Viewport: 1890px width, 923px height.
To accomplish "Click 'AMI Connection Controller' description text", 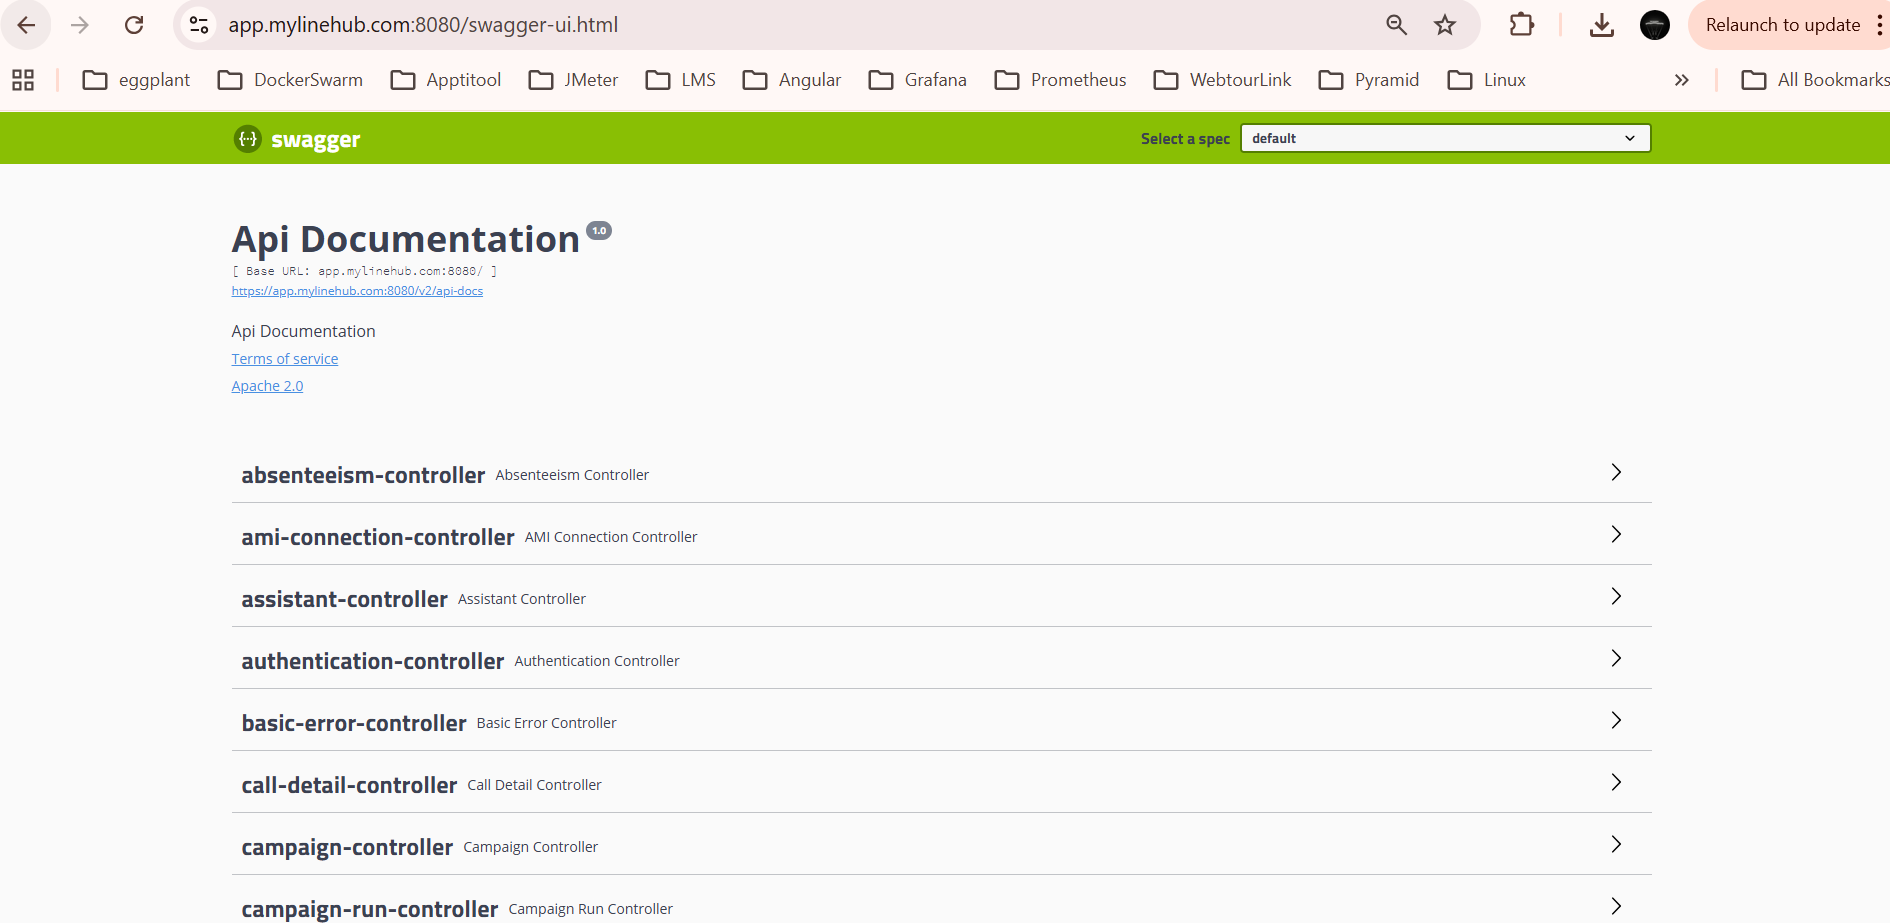I will pyautogui.click(x=611, y=537).
